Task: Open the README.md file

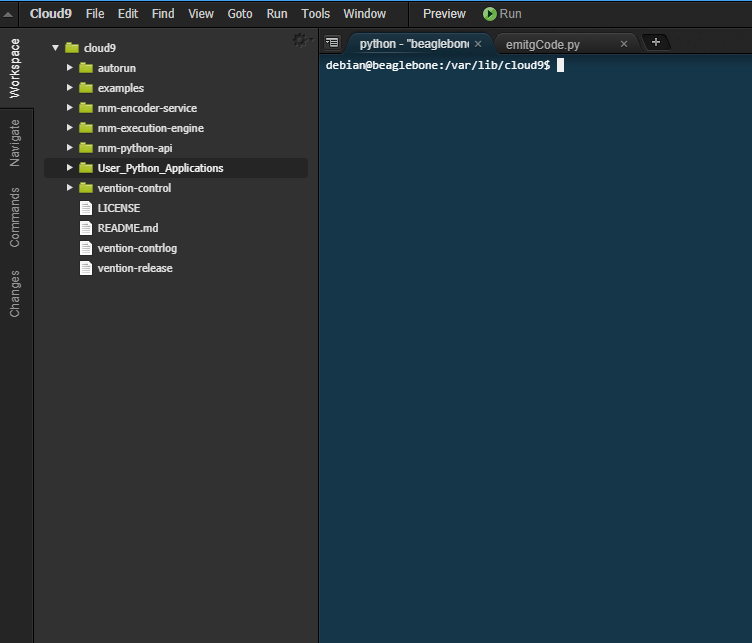Action: tap(128, 228)
